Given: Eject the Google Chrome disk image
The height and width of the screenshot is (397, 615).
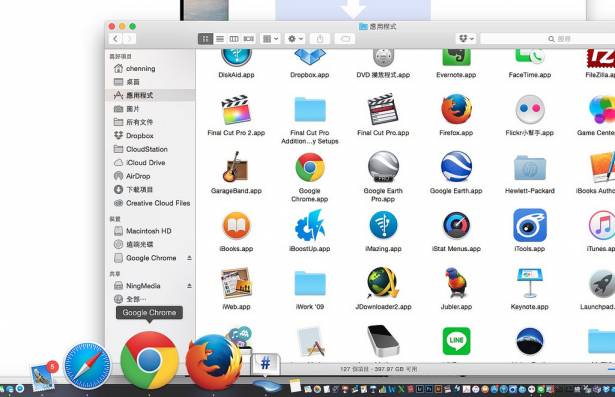Looking at the screenshot, I should (189, 258).
